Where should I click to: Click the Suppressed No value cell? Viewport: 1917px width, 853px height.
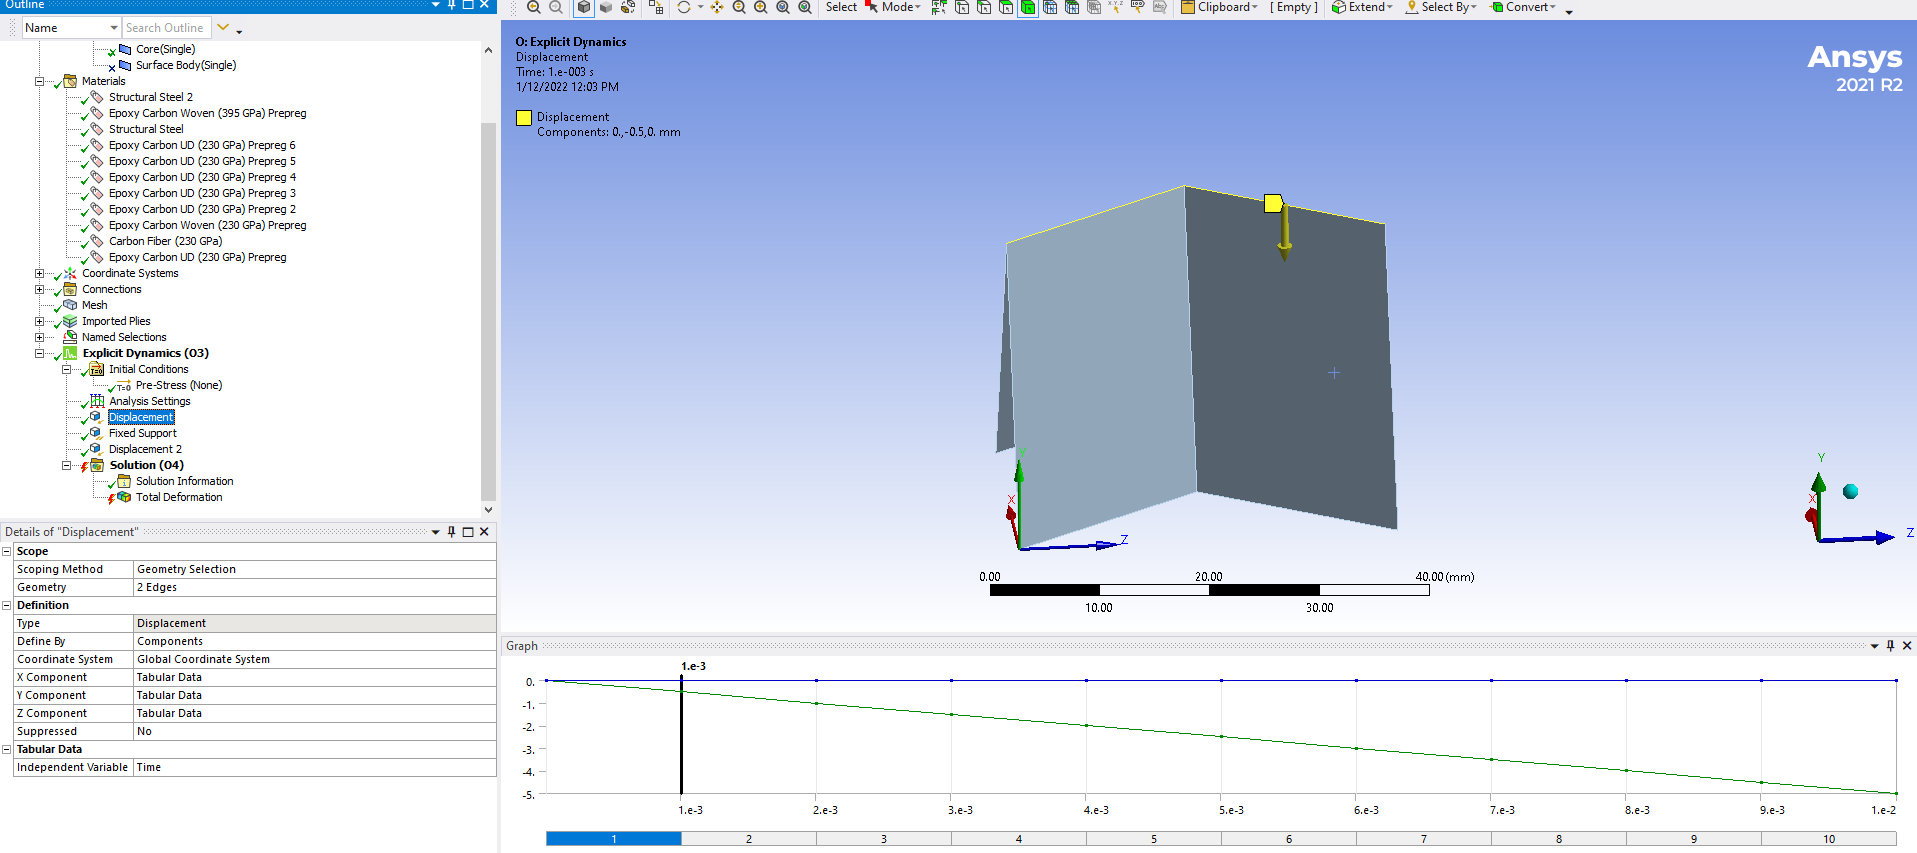[315, 731]
